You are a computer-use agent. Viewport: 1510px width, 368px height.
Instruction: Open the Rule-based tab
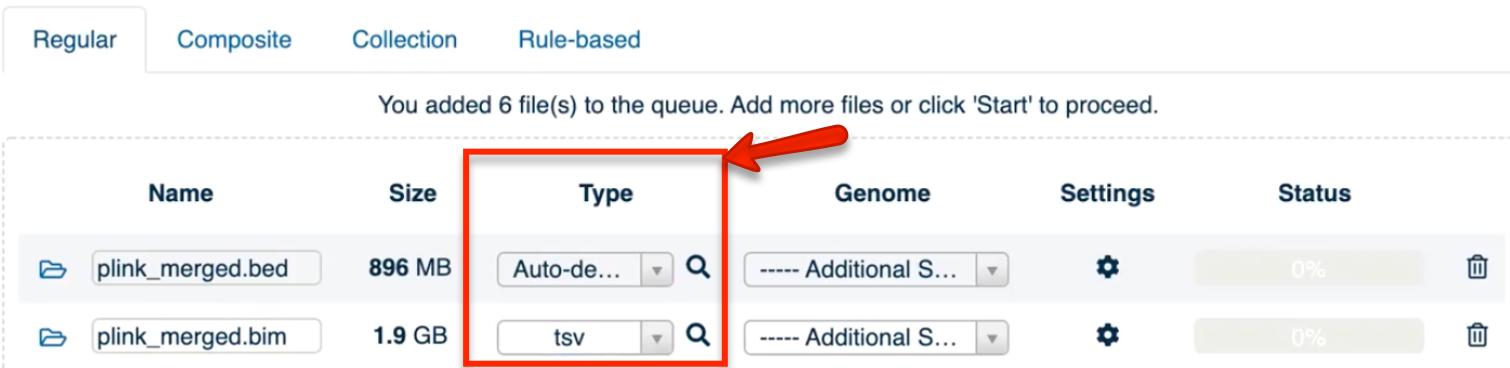579,40
